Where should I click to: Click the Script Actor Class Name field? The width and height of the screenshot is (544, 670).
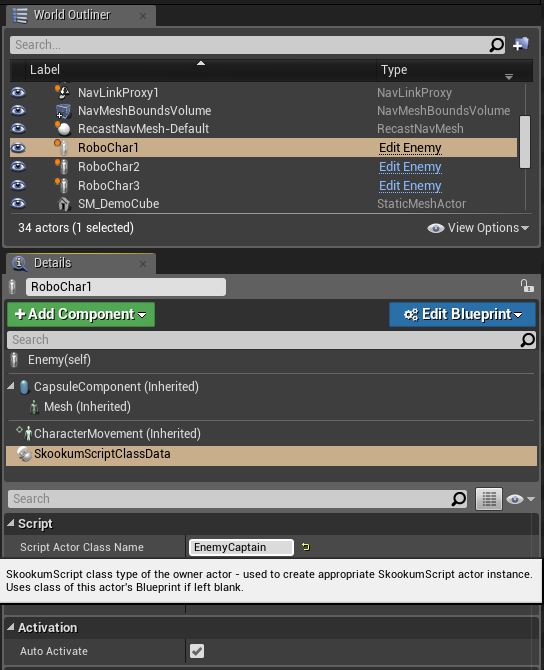241,547
